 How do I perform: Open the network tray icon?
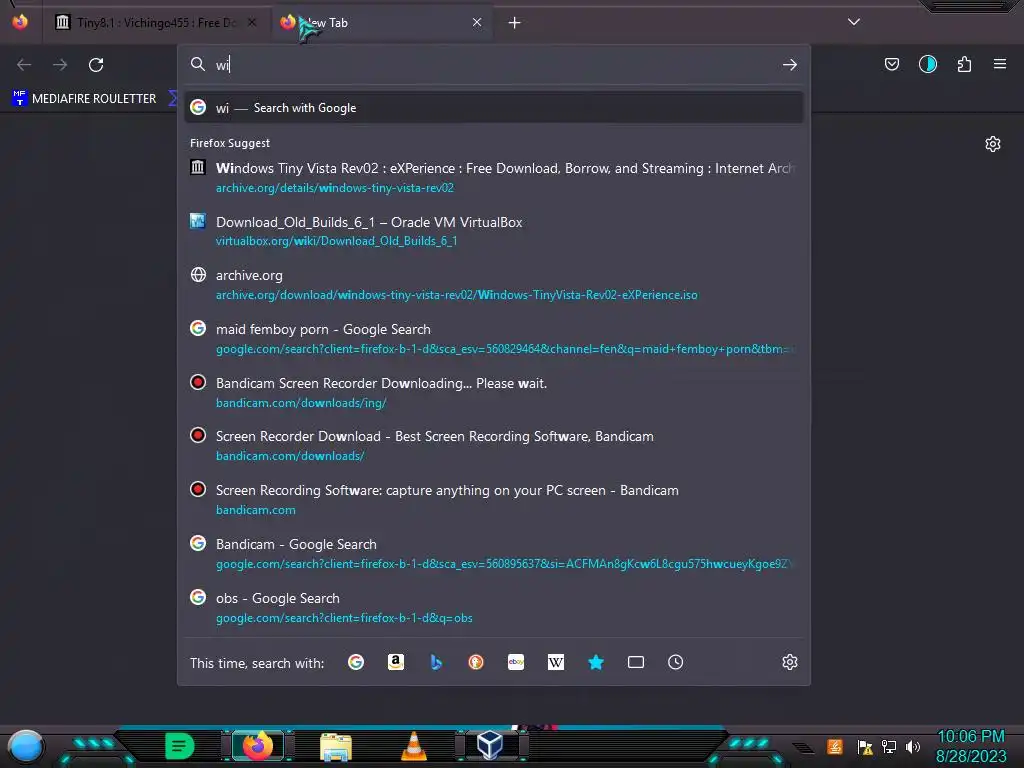coord(888,746)
